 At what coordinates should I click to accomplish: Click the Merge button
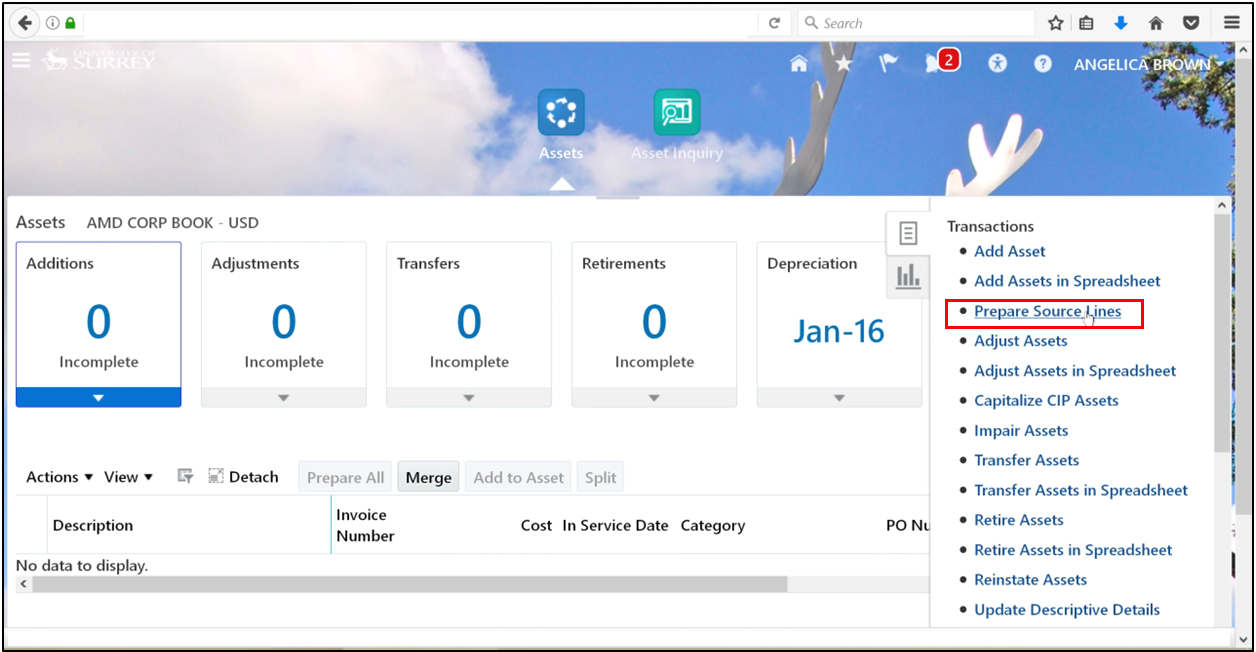tap(428, 477)
